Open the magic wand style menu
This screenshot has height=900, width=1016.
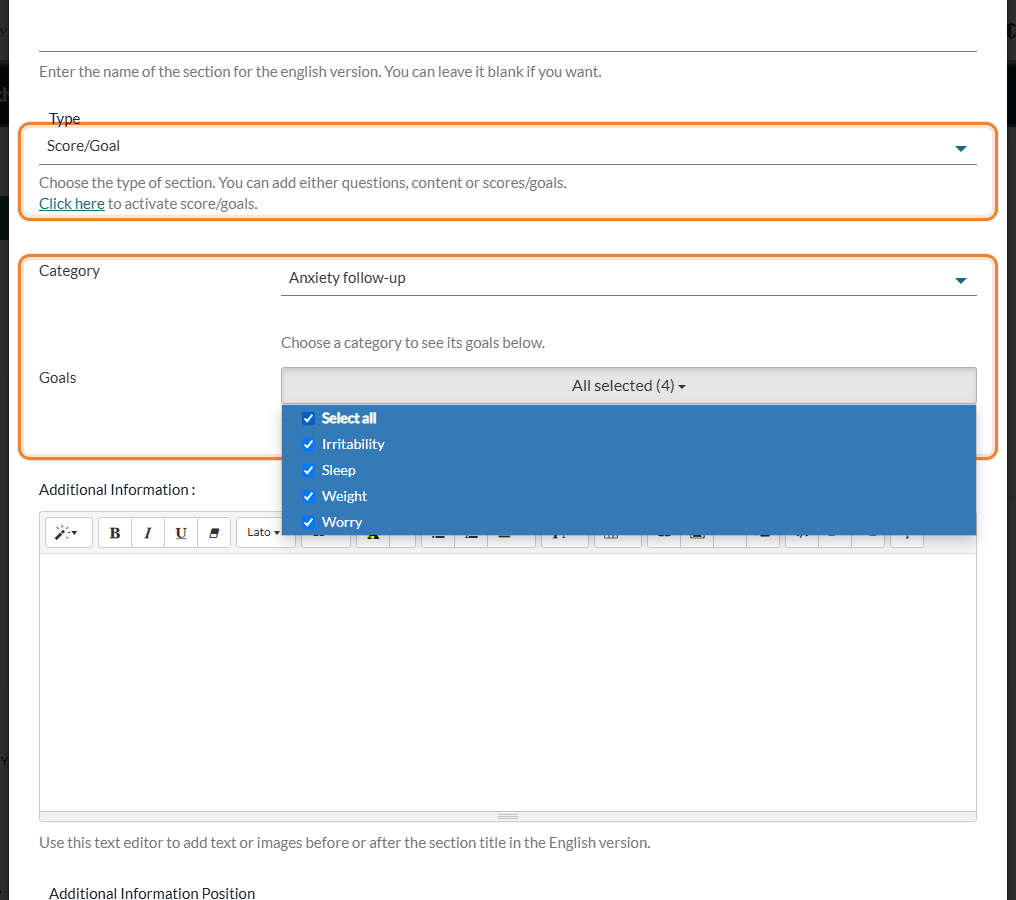[69, 533]
